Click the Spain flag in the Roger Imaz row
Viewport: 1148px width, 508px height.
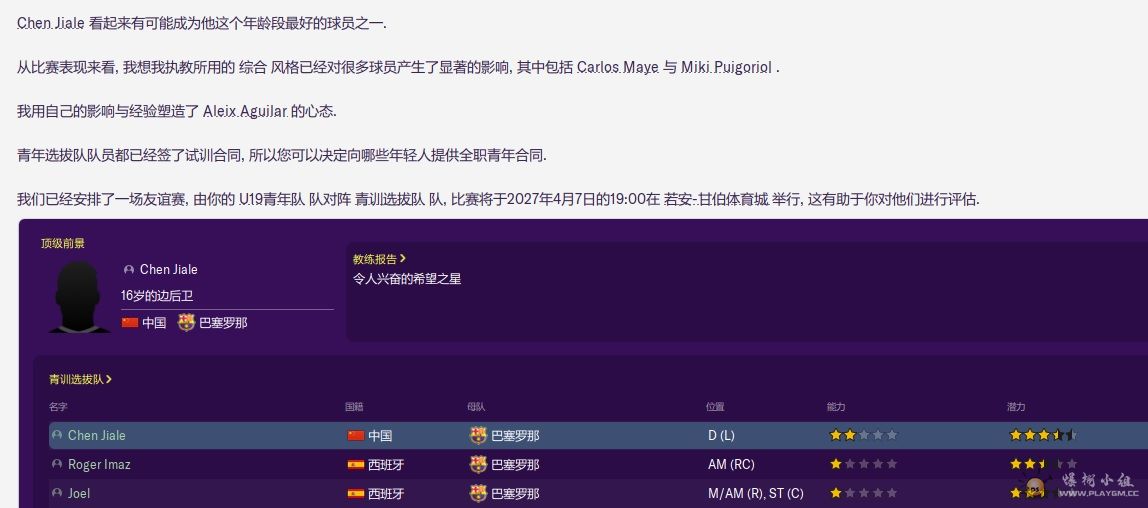coord(356,465)
